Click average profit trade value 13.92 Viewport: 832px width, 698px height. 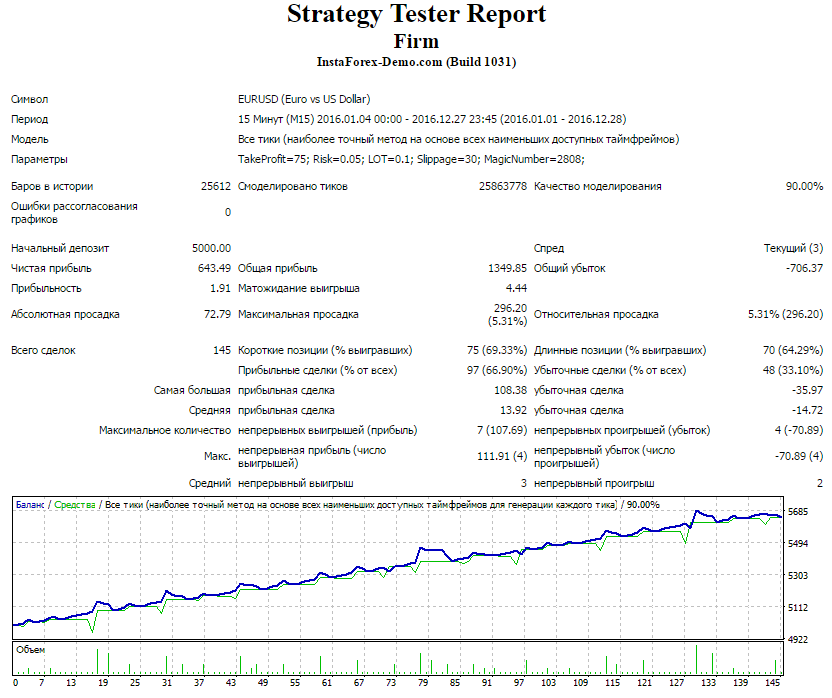click(514, 411)
